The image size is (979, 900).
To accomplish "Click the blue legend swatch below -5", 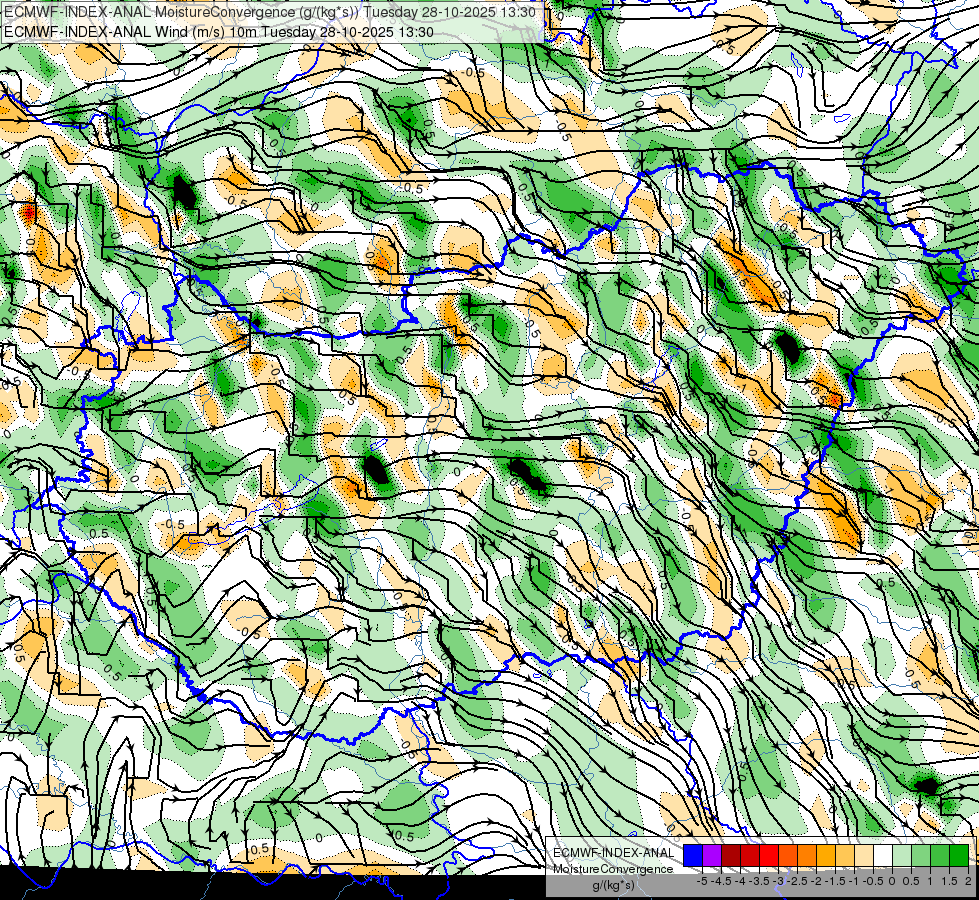I will click(x=693, y=856).
